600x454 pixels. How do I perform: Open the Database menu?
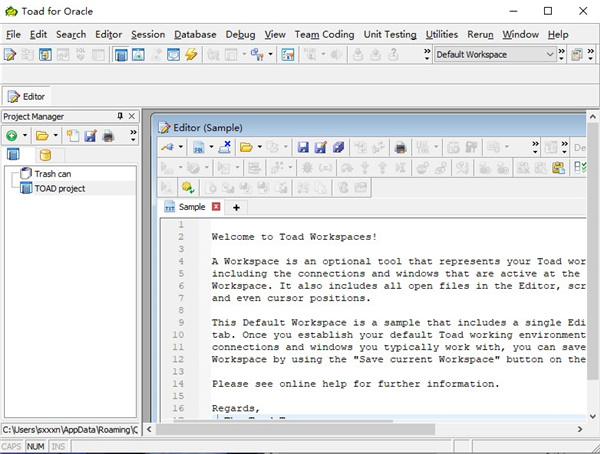coord(194,34)
